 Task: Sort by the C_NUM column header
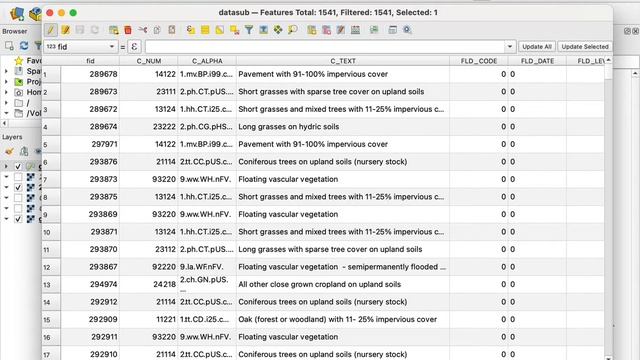pyautogui.click(x=149, y=61)
